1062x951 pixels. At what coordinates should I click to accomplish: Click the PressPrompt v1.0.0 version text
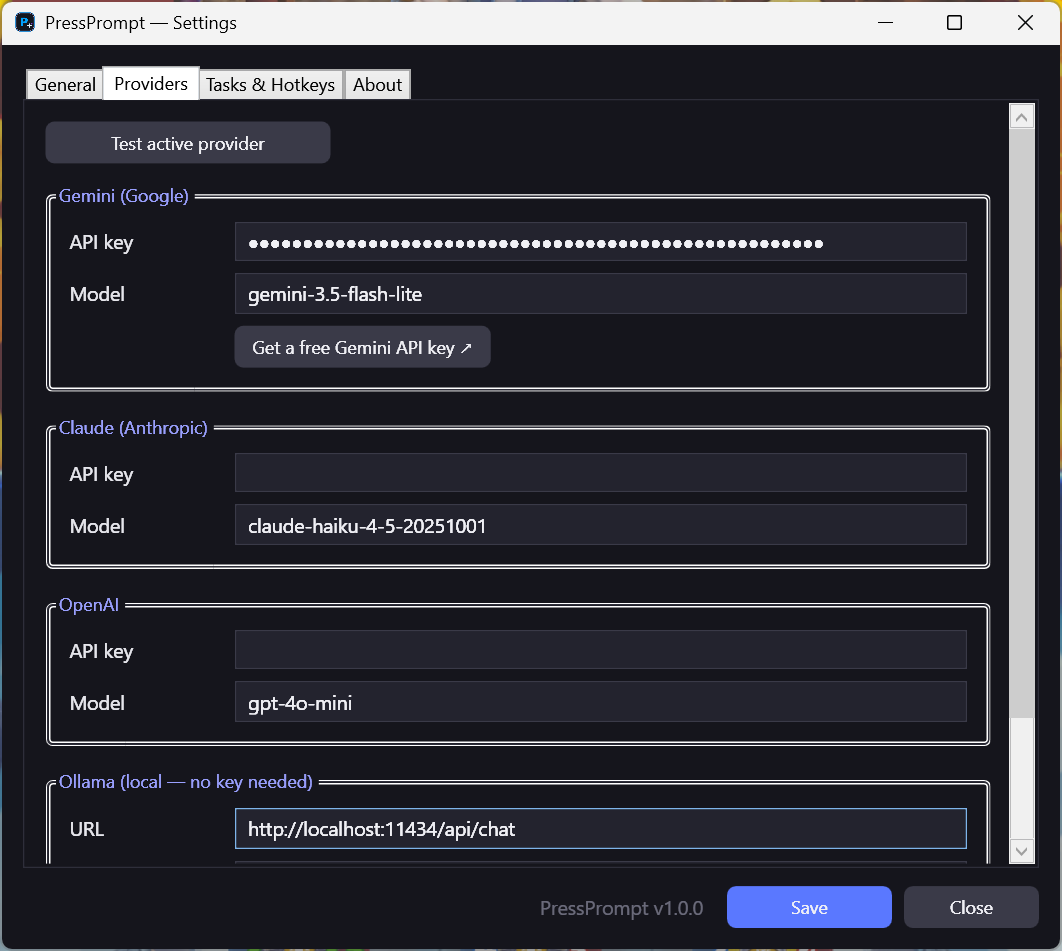tap(621, 908)
